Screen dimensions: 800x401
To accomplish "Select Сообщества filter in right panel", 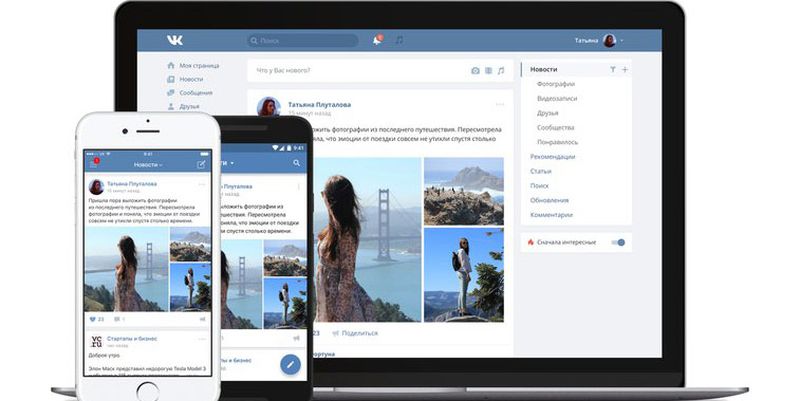I will pos(555,128).
